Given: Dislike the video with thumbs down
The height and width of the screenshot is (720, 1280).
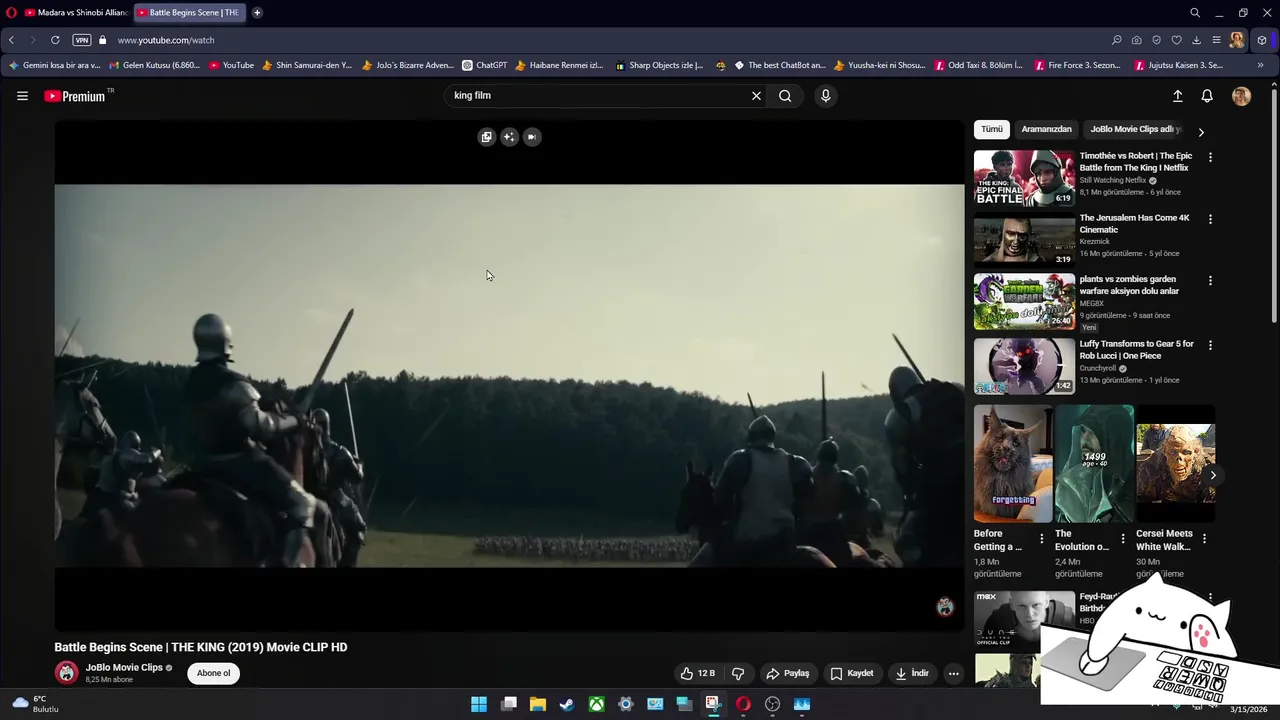Looking at the screenshot, I should (x=738, y=673).
